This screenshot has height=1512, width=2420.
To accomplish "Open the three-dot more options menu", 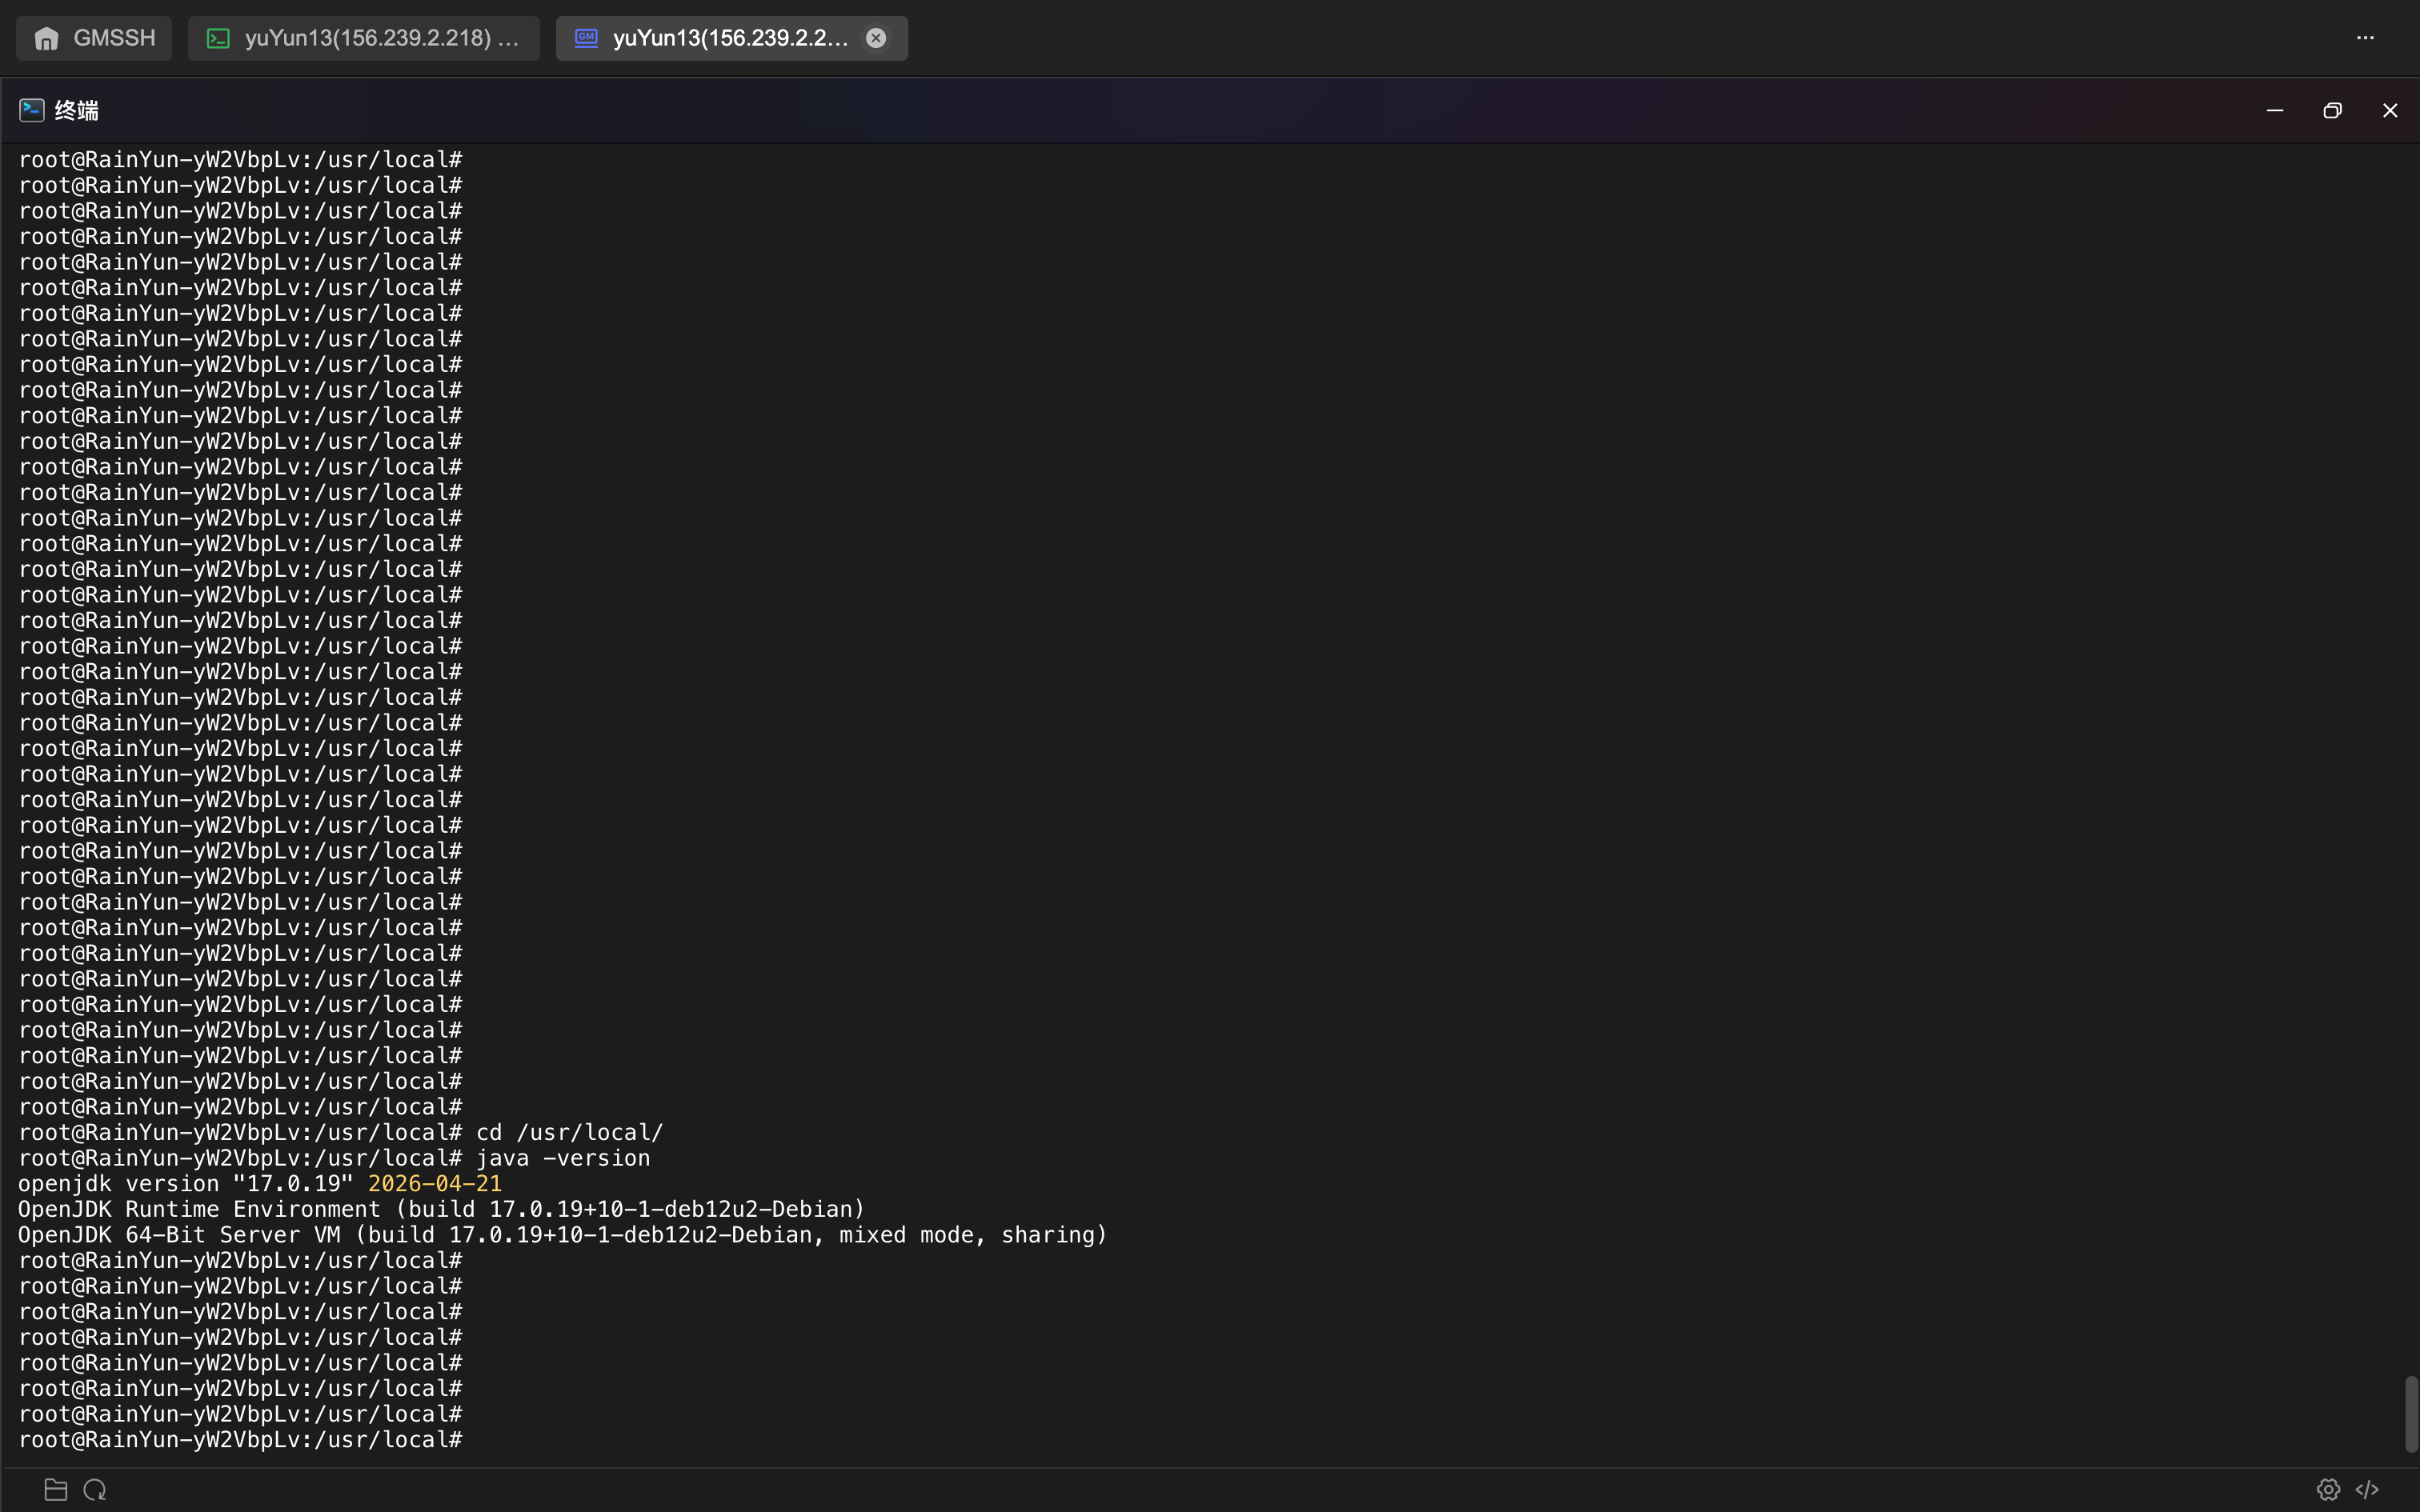I will pos(2365,38).
